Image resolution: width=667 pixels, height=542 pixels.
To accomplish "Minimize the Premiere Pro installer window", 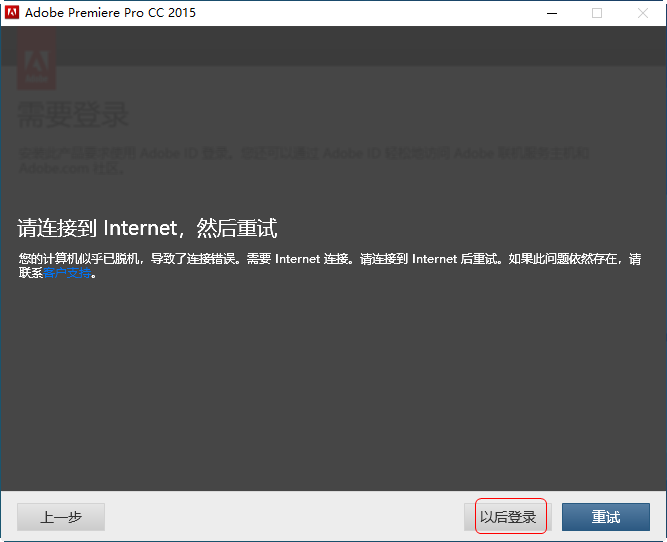I will pyautogui.click(x=551, y=13).
